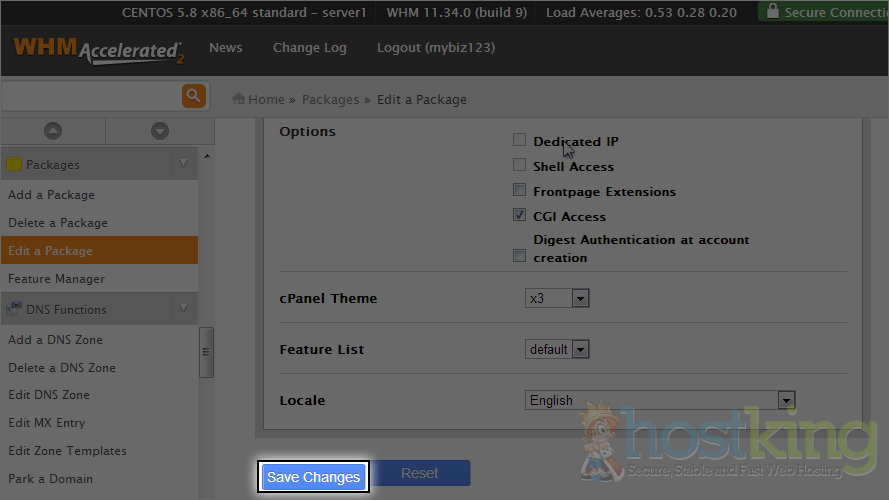Click the Packages section folder icon
Viewport: 889px width, 500px height.
coord(14,164)
